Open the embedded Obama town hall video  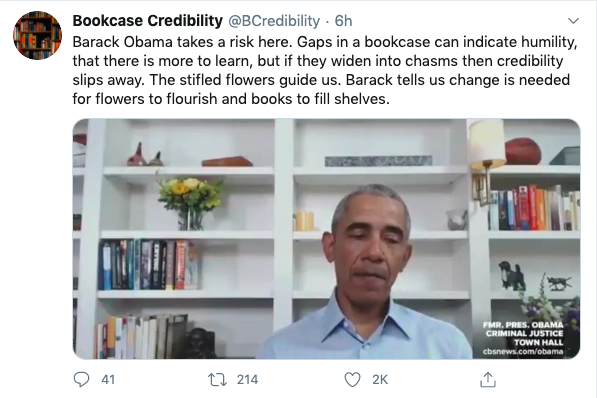coord(326,239)
